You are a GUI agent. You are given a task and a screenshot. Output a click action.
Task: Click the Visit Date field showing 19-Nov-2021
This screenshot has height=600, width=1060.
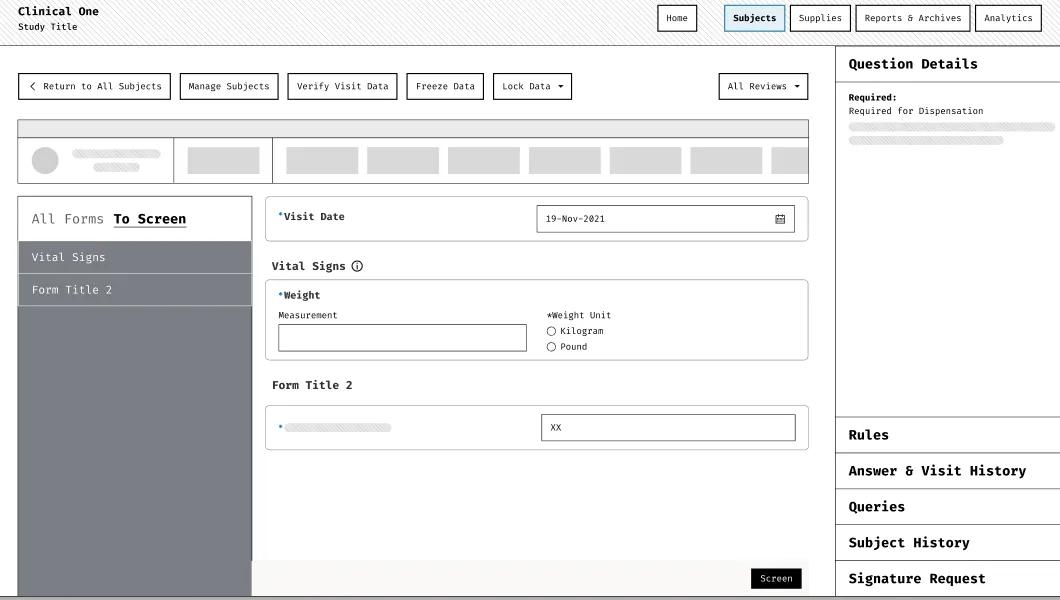tap(665, 219)
